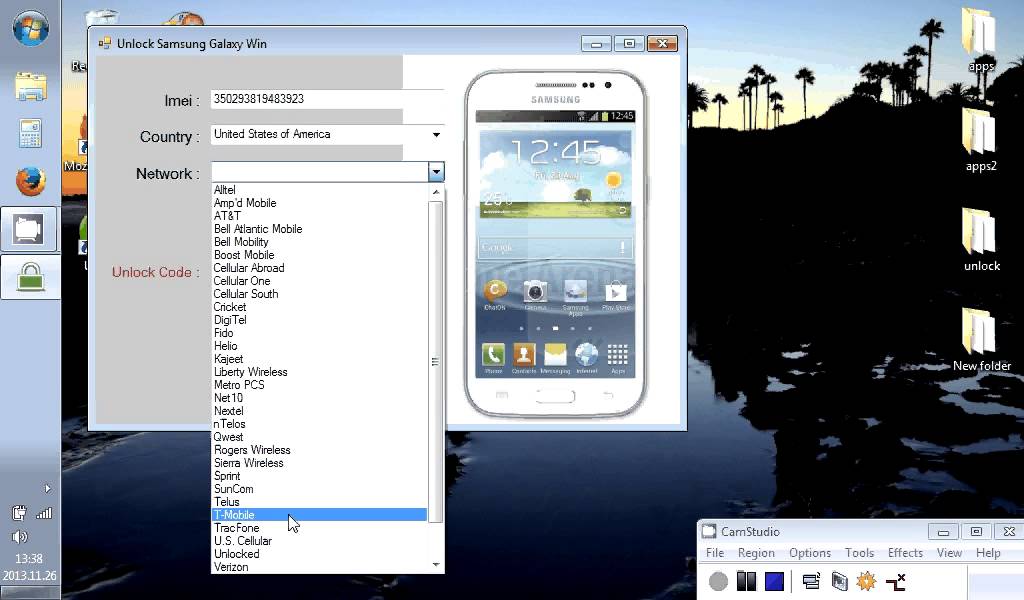The image size is (1024, 600).
Task: Click the network signal tray icon
Action: tap(44, 513)
